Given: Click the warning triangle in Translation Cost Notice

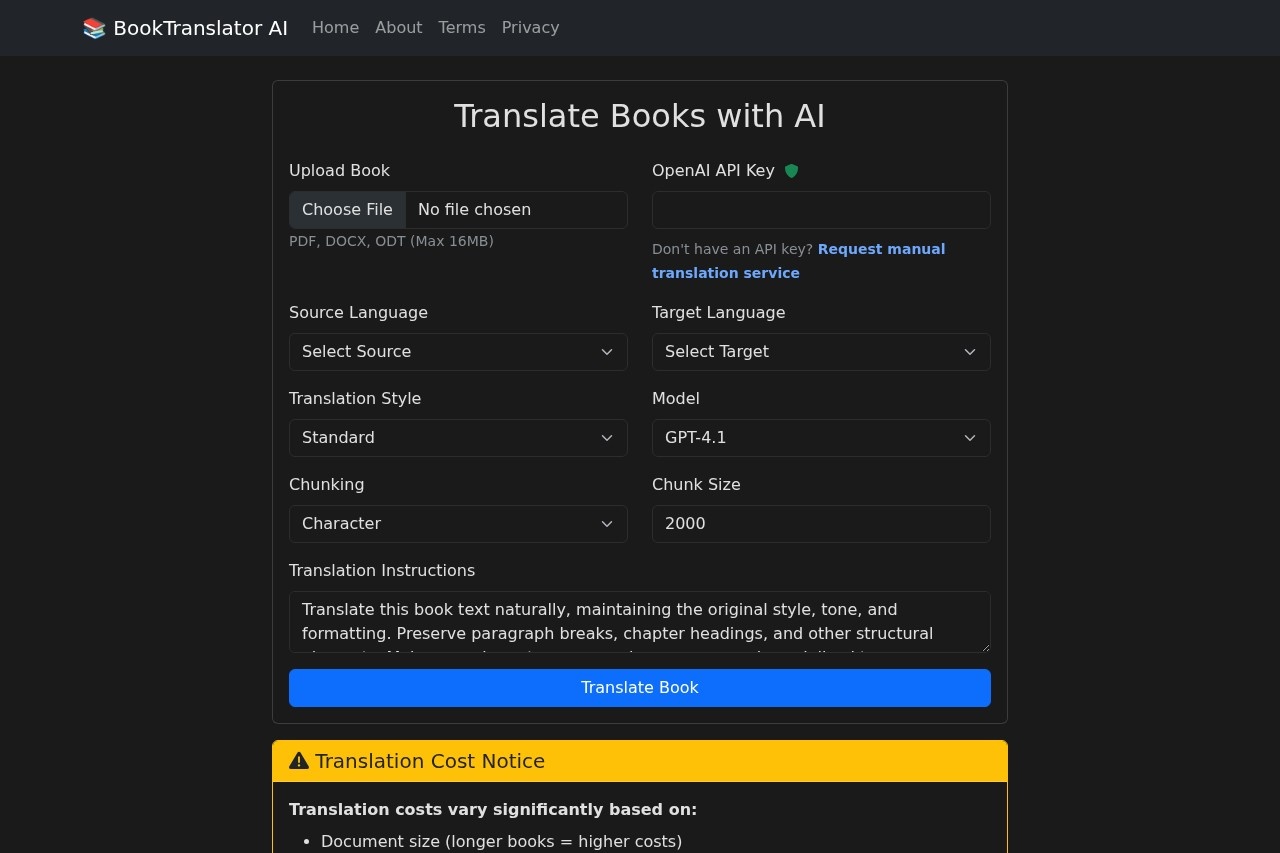Looking at the screenshot, I should 298,760.
